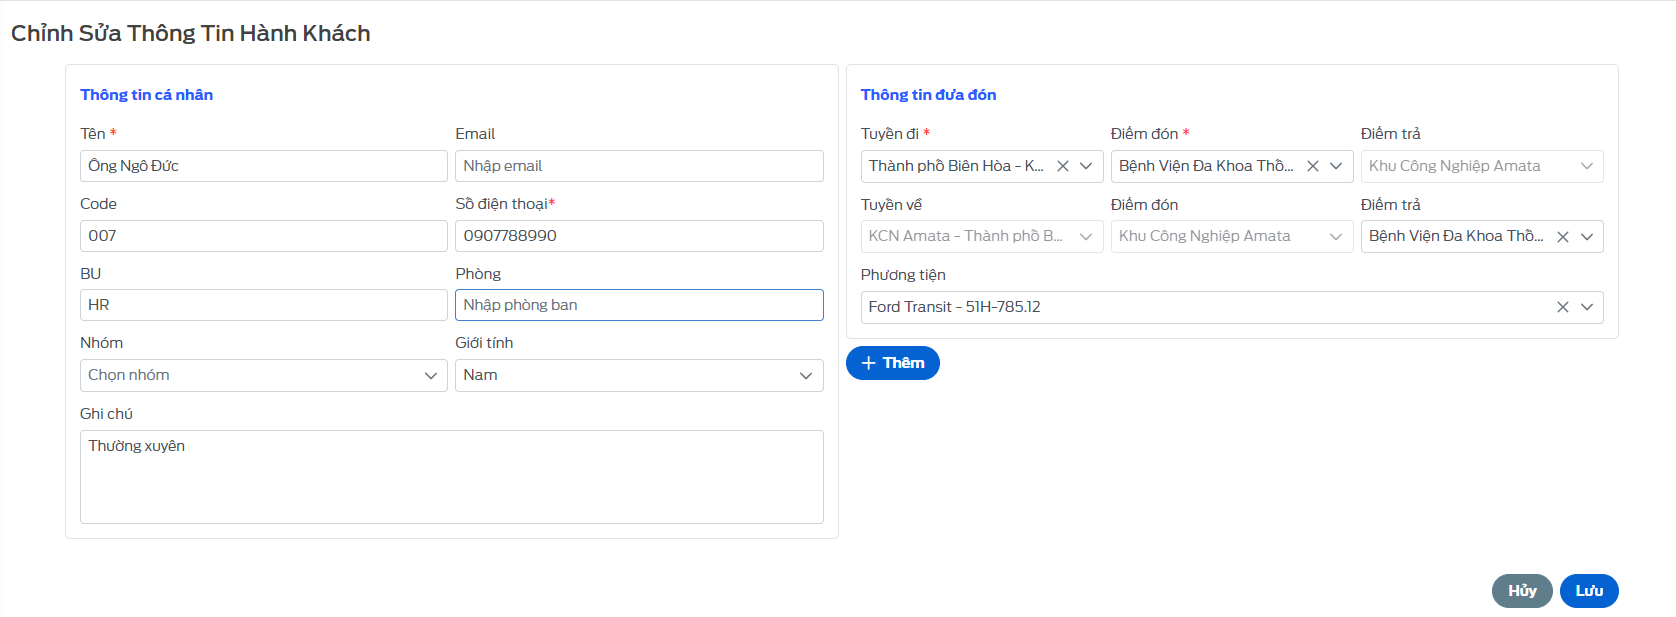The height and width of the screenshot is (617, 1676).
Task: Clear the Tuyến đi route selection
Action: [1063, 166]
